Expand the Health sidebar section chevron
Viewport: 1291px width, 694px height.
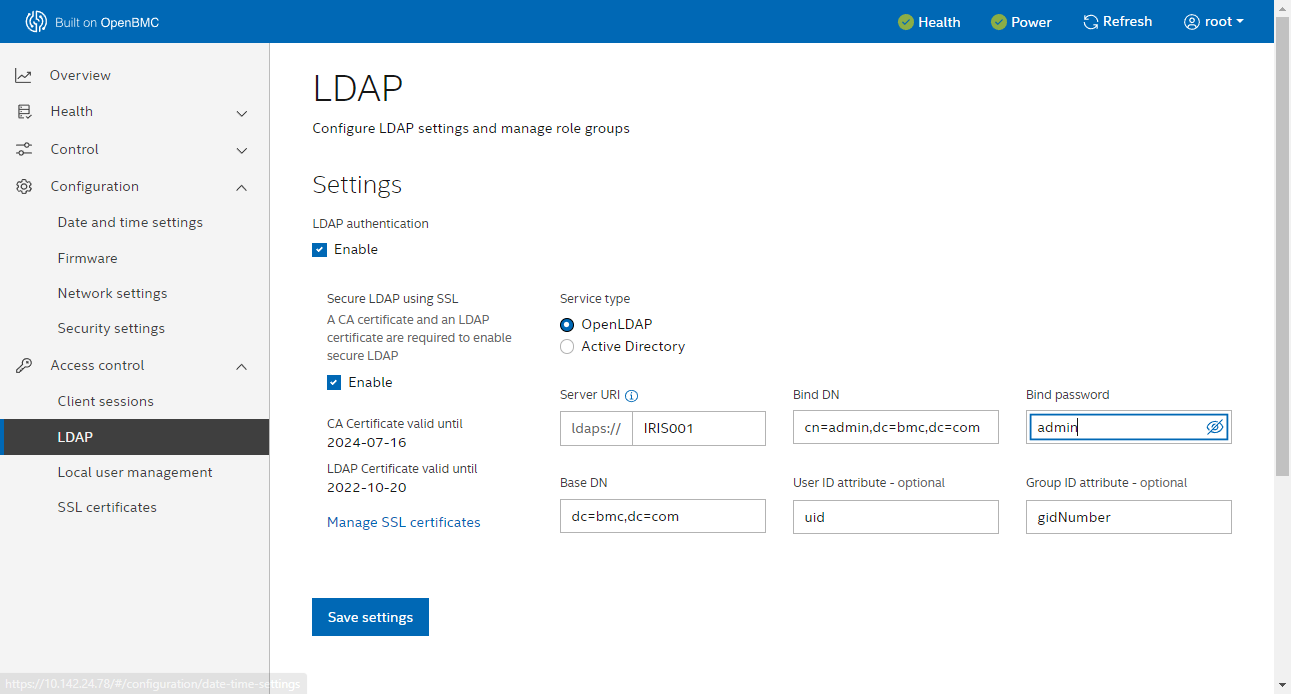pyautogui.click(x=242, y=114)
